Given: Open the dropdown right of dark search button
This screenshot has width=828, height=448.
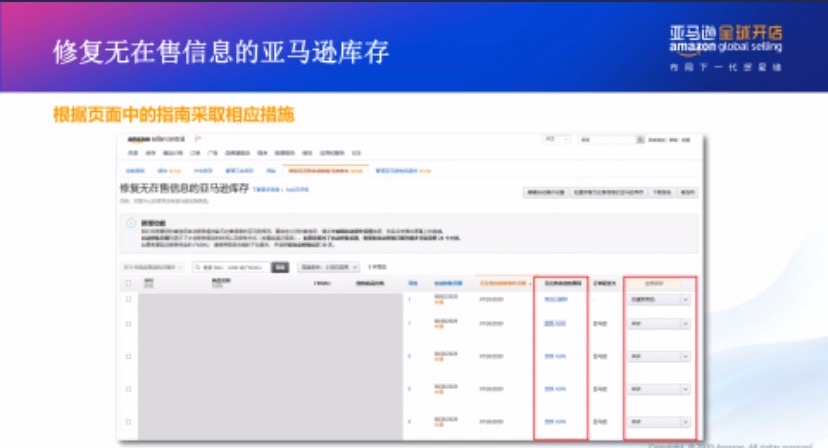Looking at the screenshot, I should [x=328, y=267].
